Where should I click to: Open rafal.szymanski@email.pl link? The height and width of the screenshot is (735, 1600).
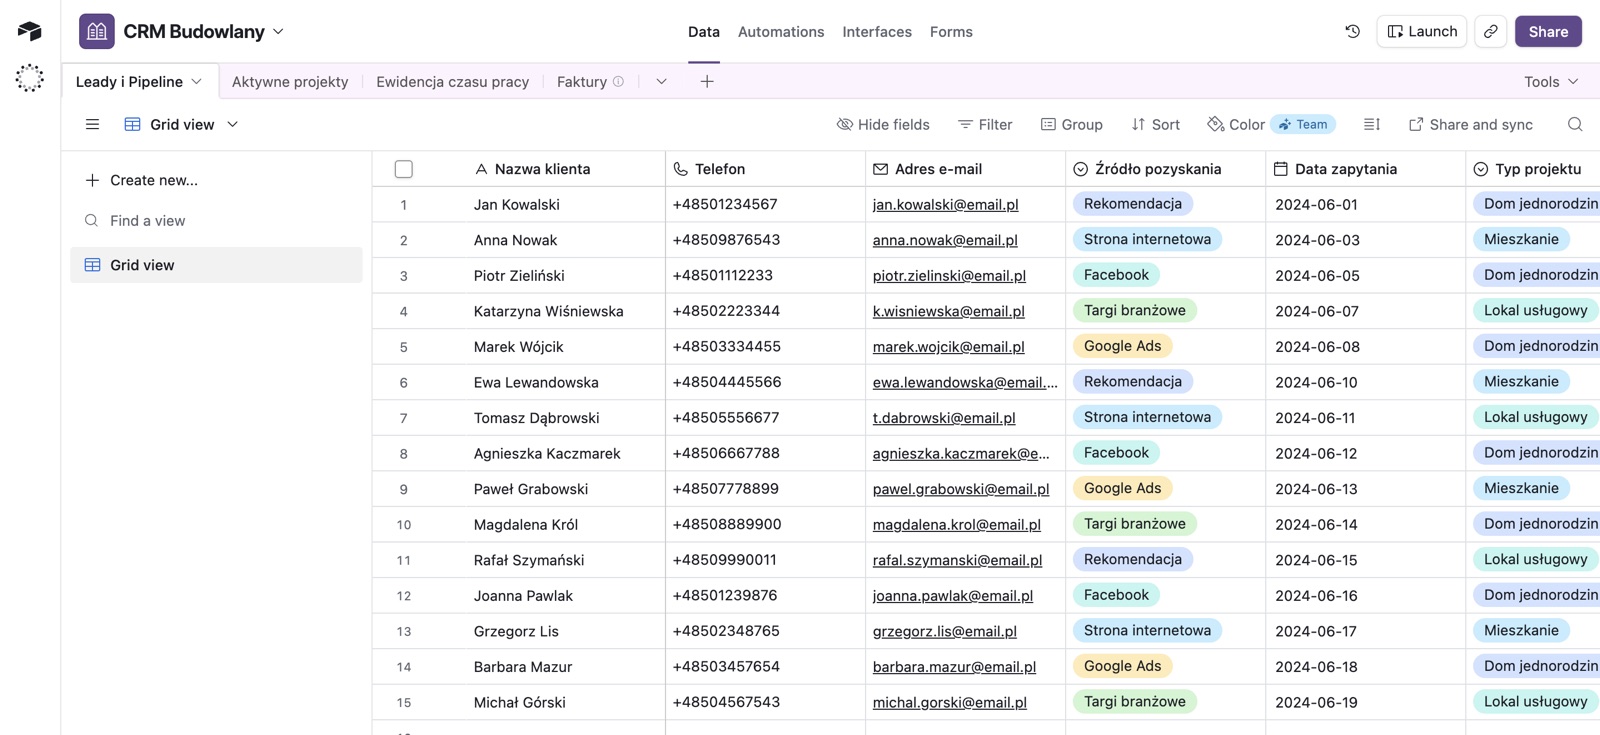(957, 560)
